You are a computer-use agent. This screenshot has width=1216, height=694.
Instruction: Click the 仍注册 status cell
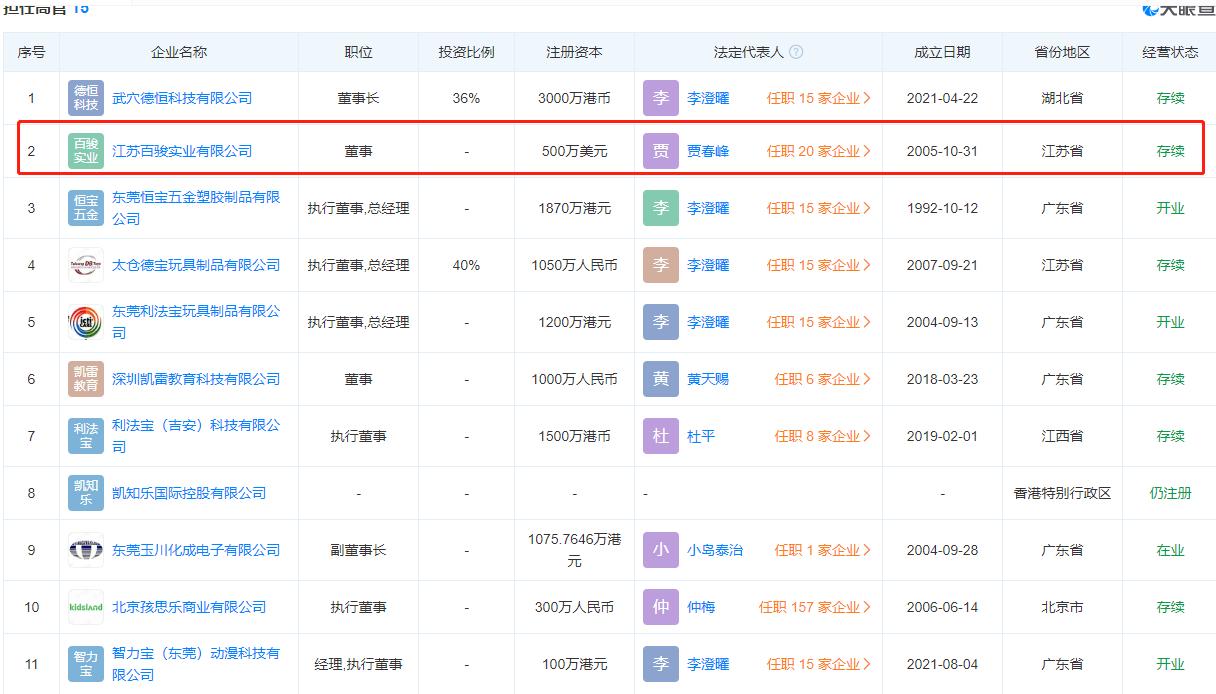[x=1170, y=493]
